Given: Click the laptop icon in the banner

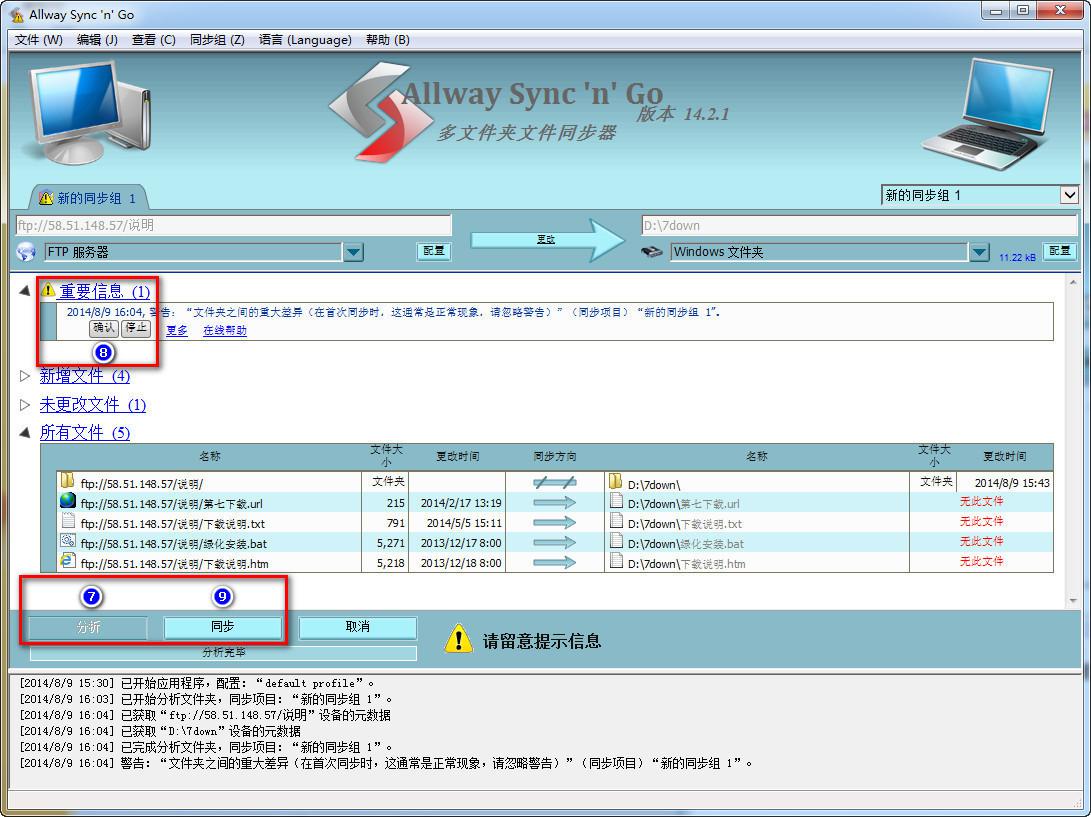Looking at the screenshot, I should [x=988, y=115].
